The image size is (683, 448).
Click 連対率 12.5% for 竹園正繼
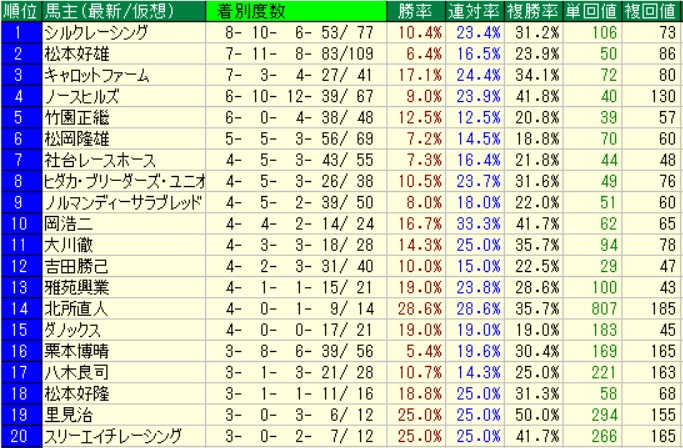pyautogui.click(x=479, y=118)
